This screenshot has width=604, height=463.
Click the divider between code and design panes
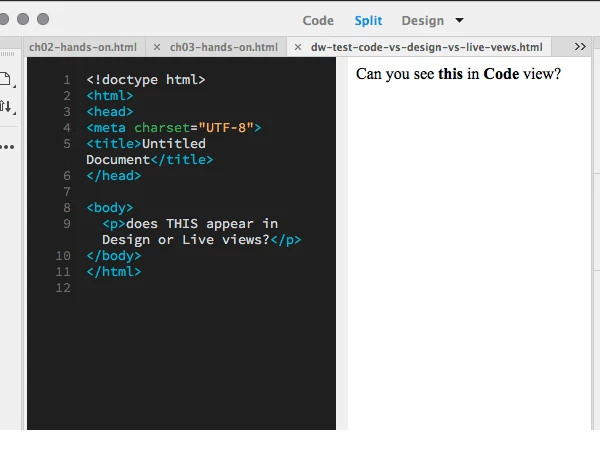[342, 243]
